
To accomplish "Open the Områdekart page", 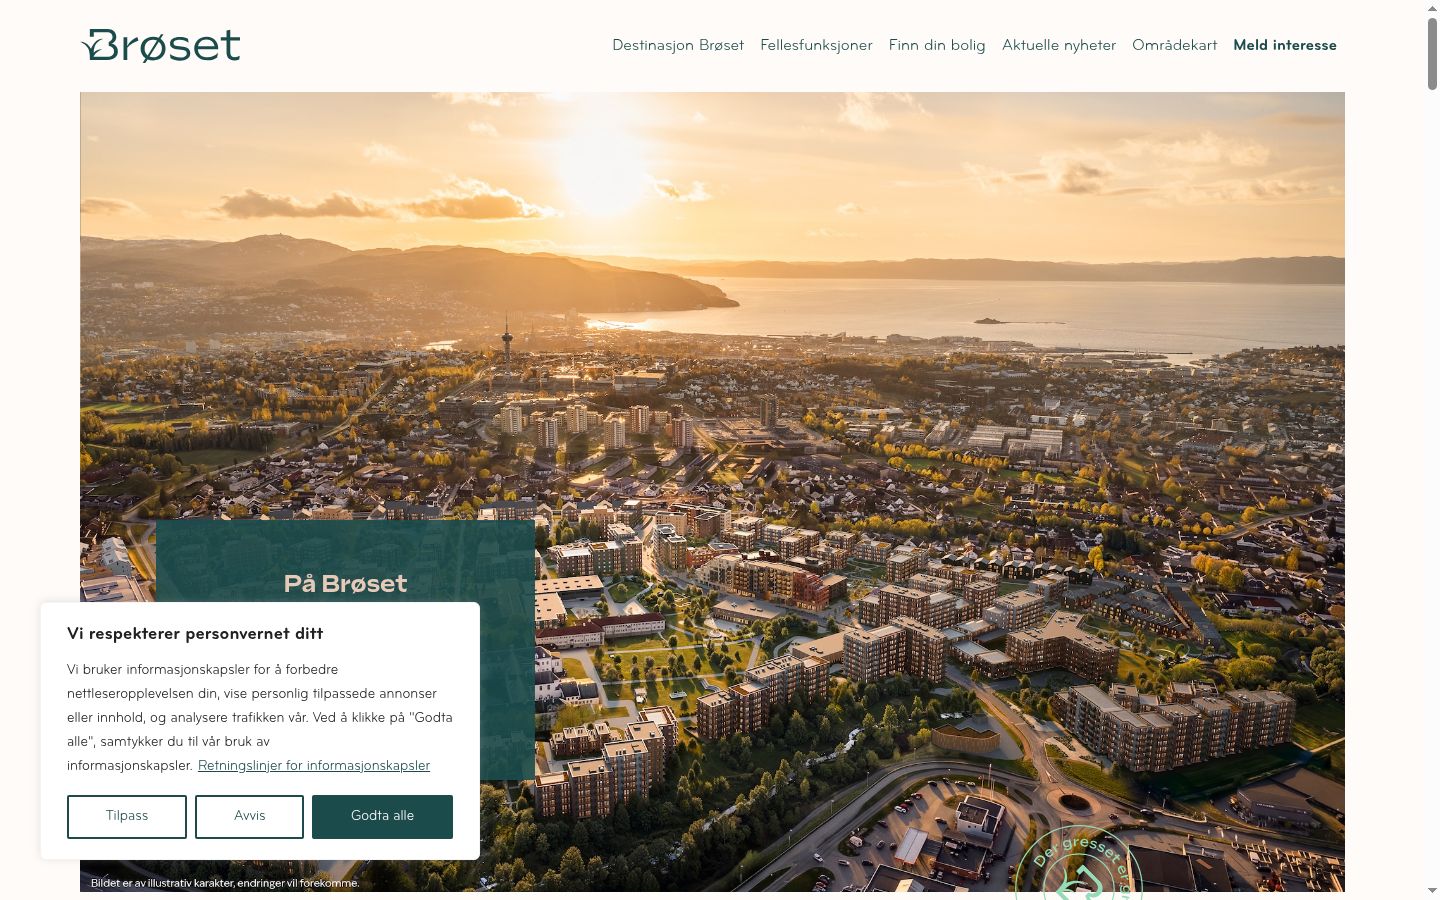I will coord(1175,45).
